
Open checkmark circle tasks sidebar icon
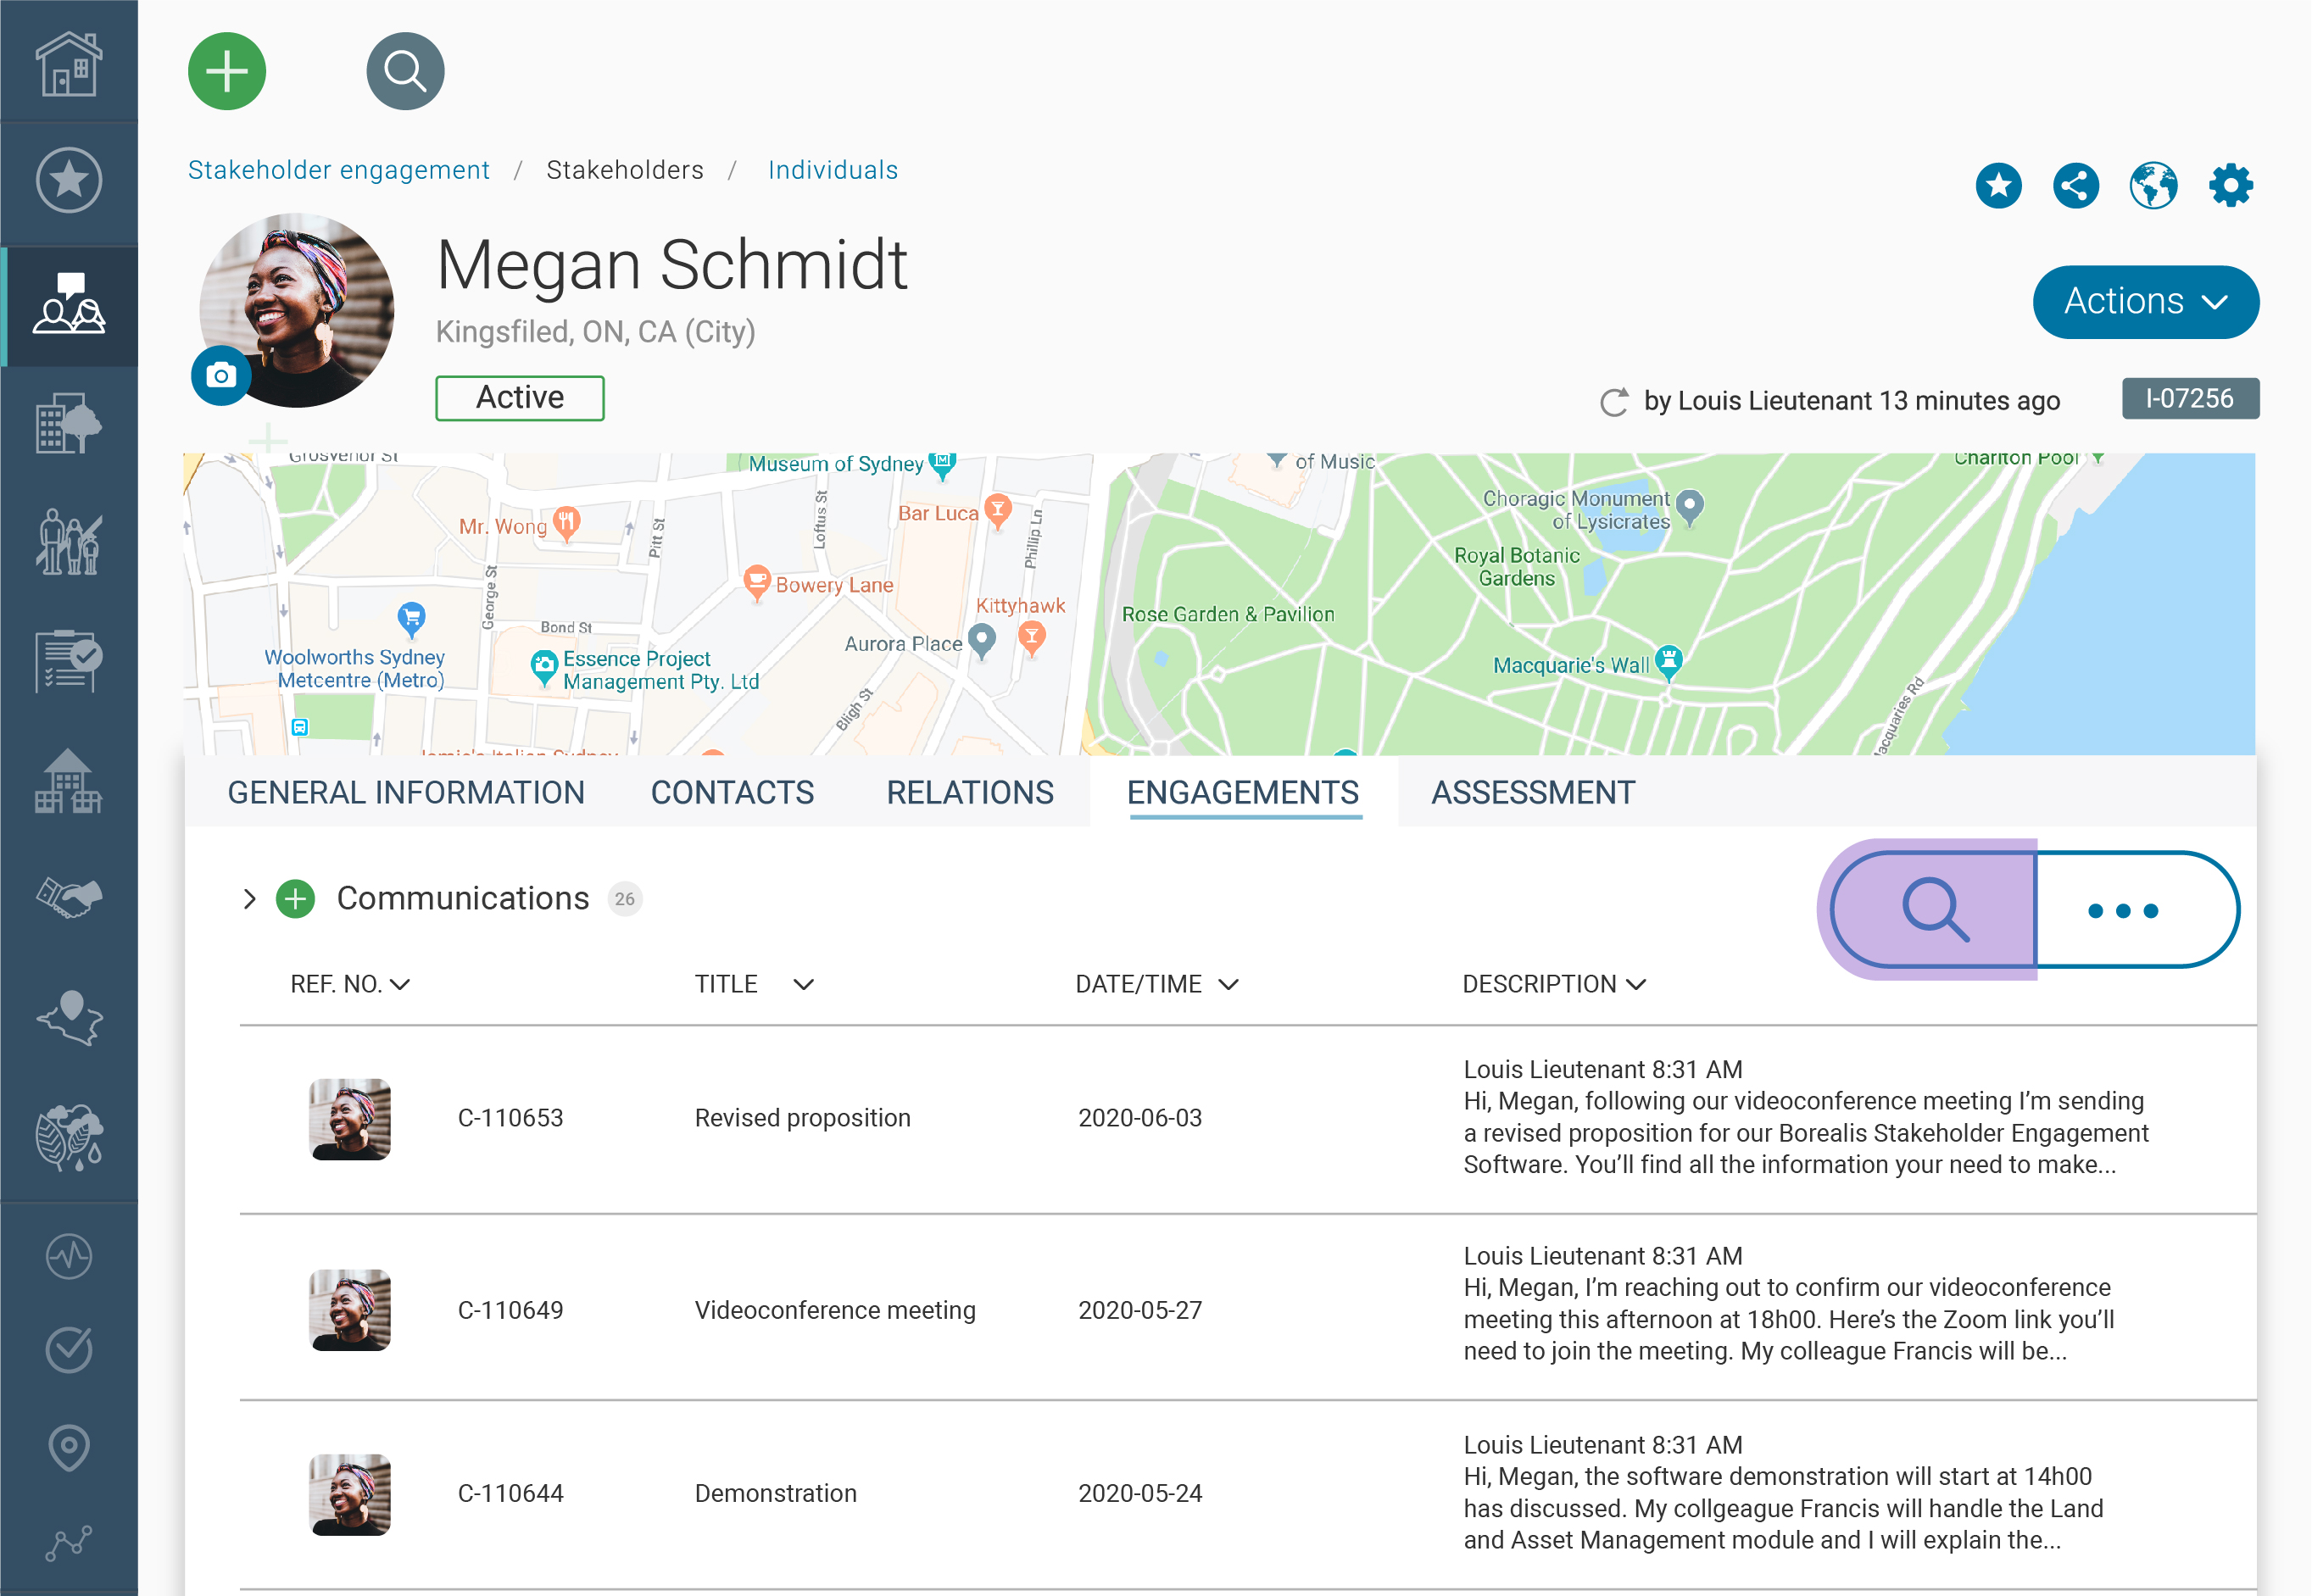pos(69,1350)
